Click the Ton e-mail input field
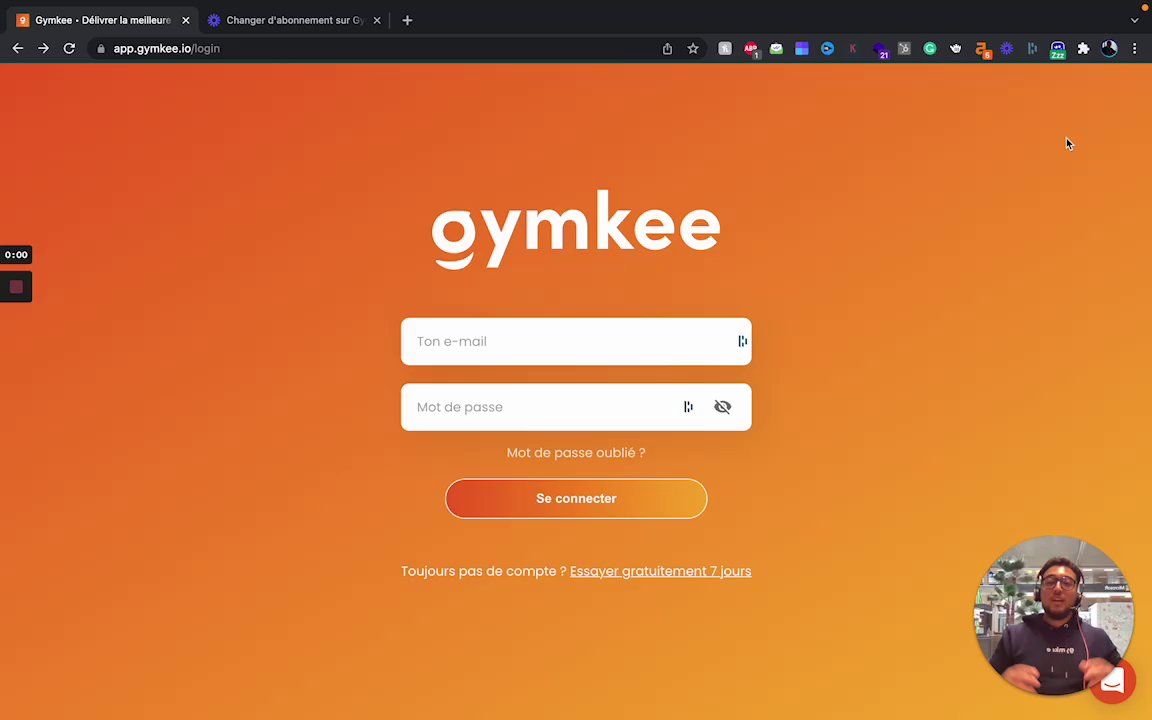 pyautogui.click(x=576, y=341)
